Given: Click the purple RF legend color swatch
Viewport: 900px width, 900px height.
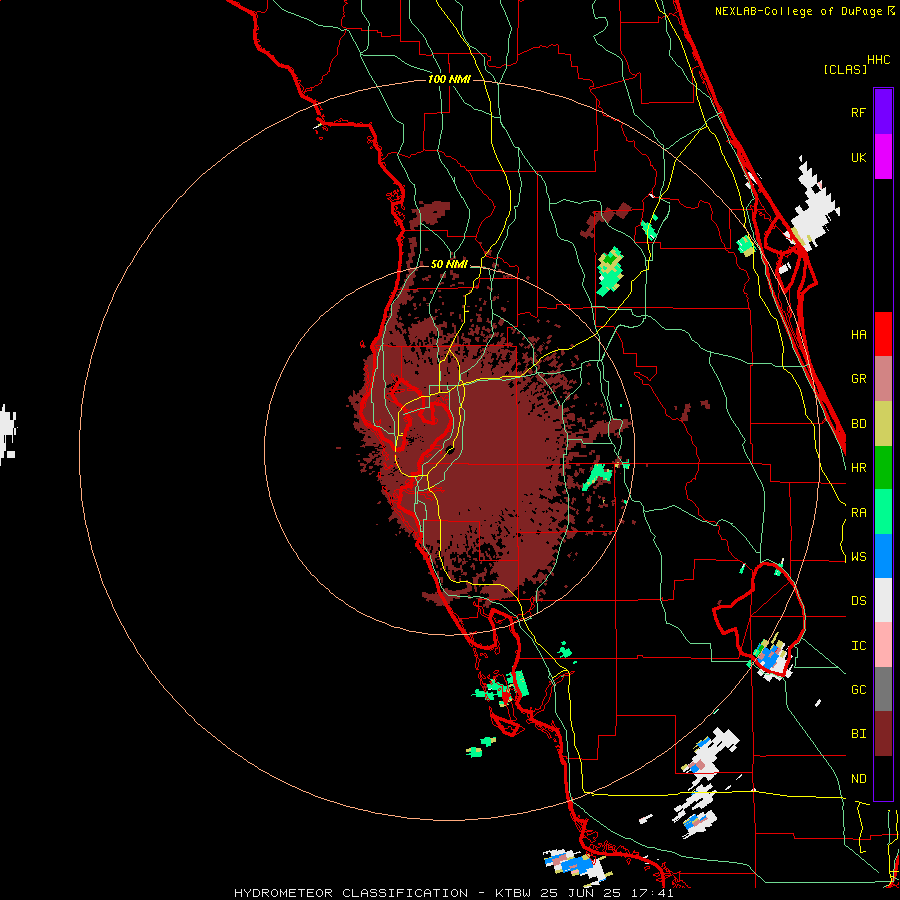Looking at the screenshot, I should click(x=883, y=112).
